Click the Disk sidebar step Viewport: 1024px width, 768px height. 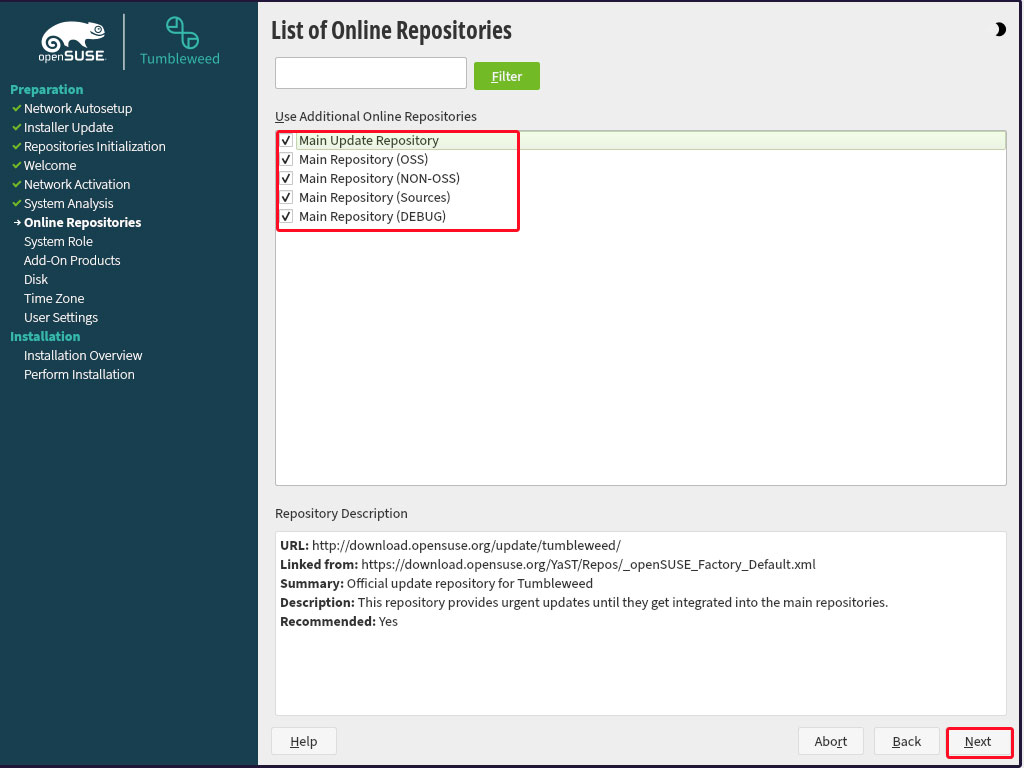click(x=36, y=279)
